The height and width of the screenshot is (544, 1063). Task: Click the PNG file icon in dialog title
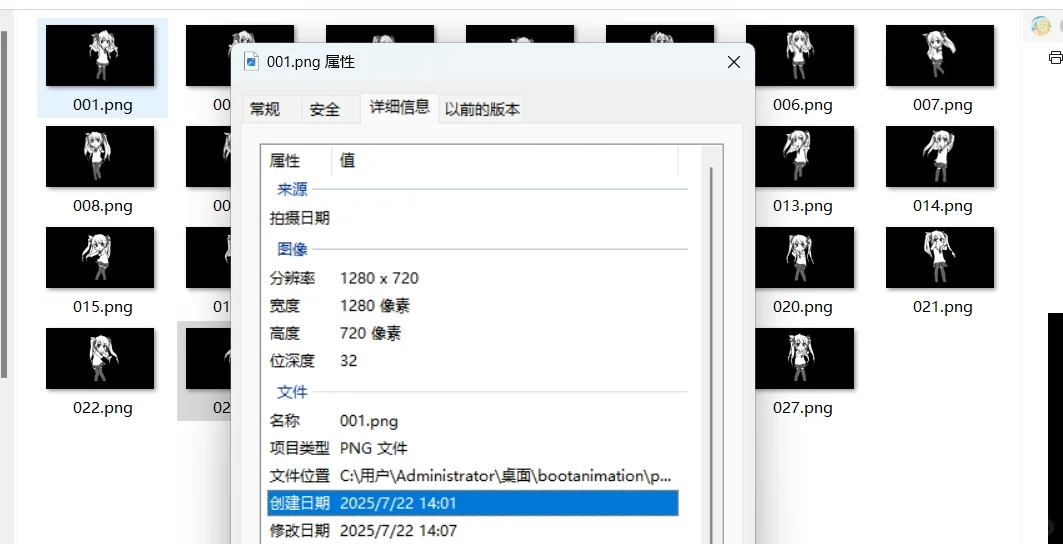(x=252, y=61)
